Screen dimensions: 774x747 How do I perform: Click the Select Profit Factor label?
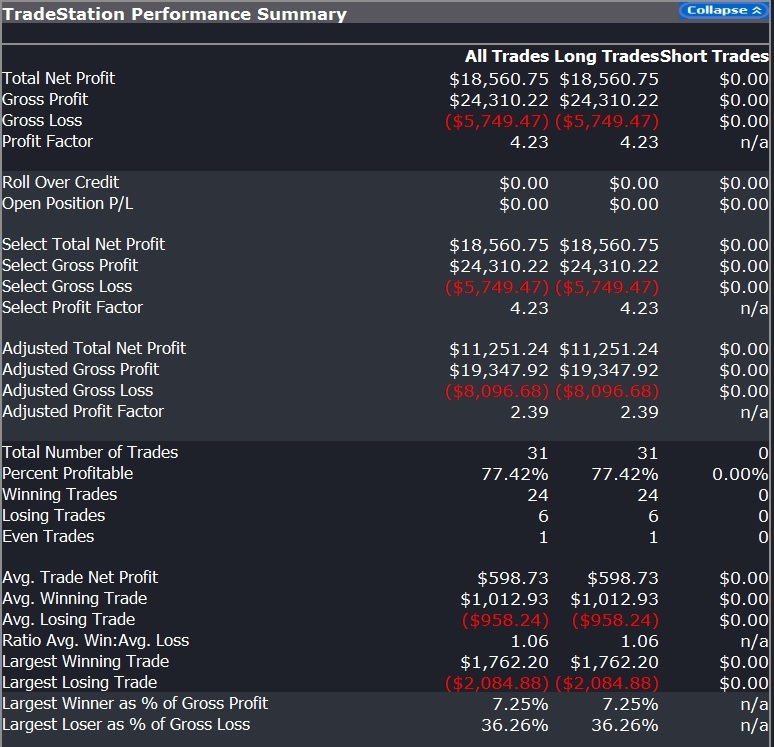73,307
